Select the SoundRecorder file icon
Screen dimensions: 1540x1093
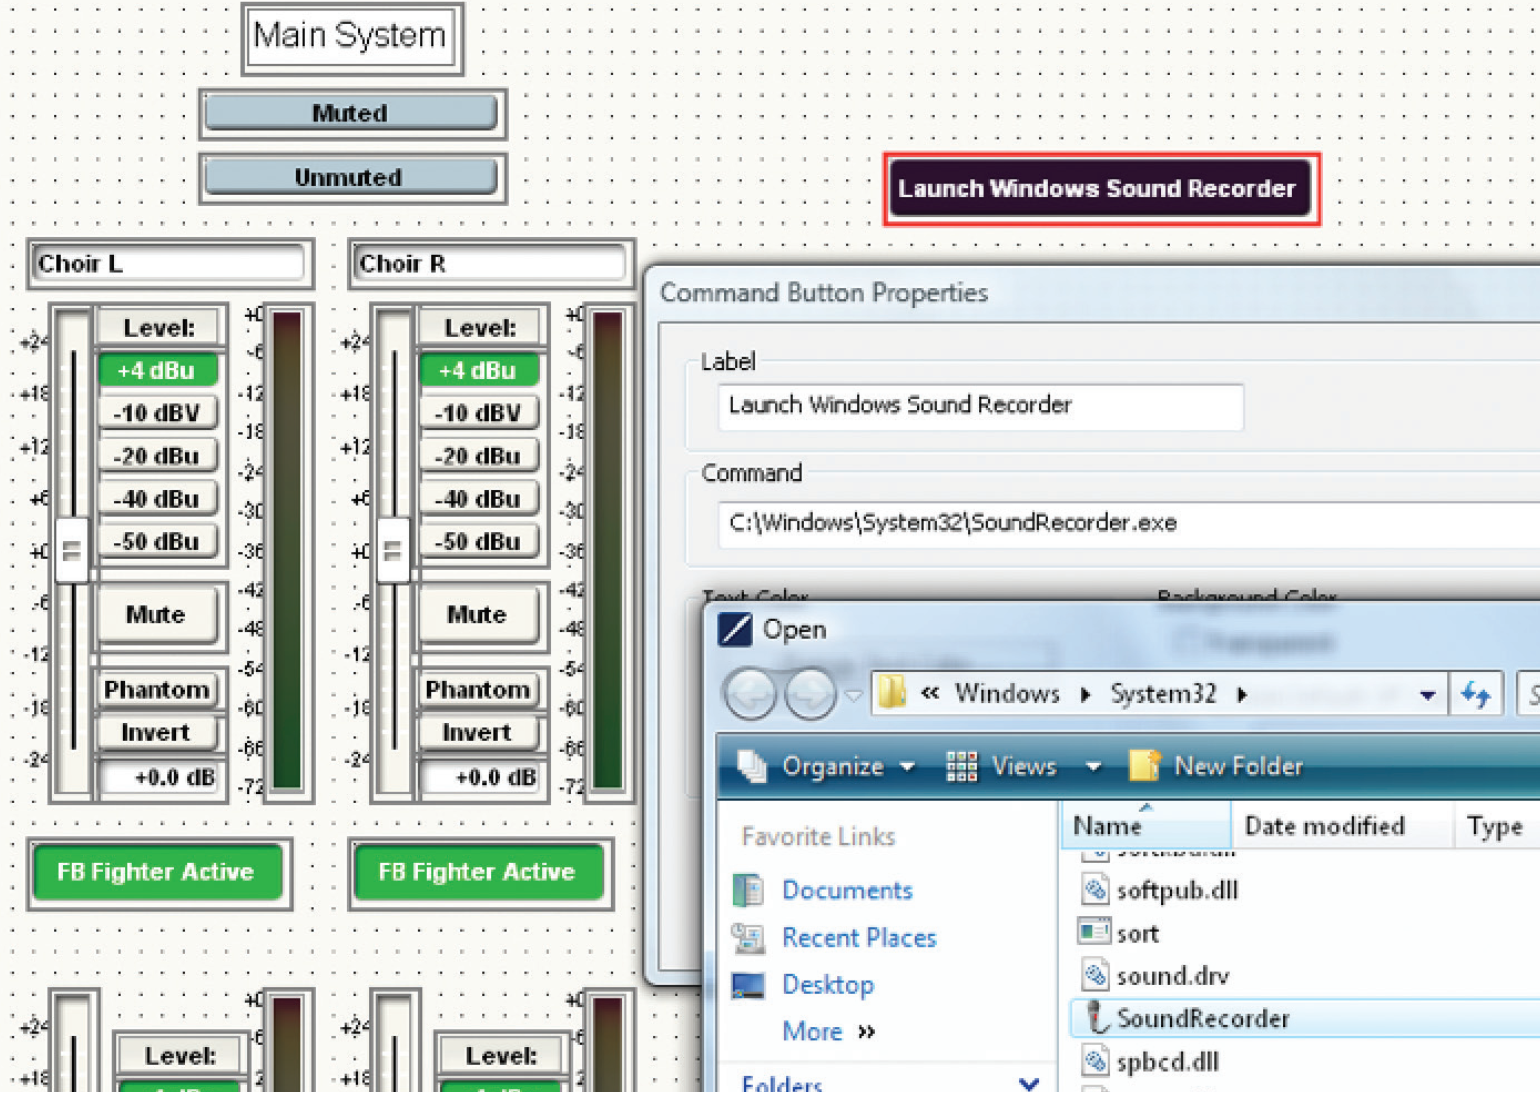(1097, 1018)
